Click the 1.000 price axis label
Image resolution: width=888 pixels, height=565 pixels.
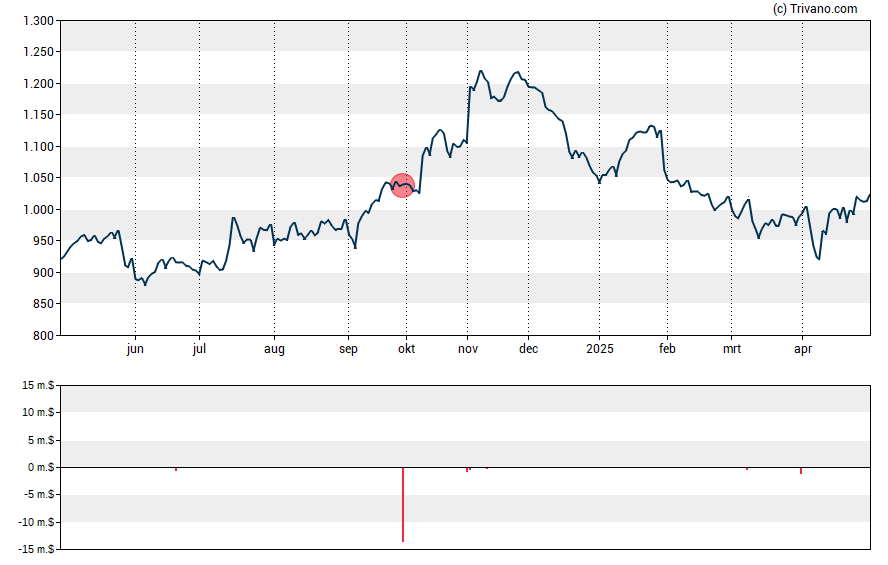38,209
